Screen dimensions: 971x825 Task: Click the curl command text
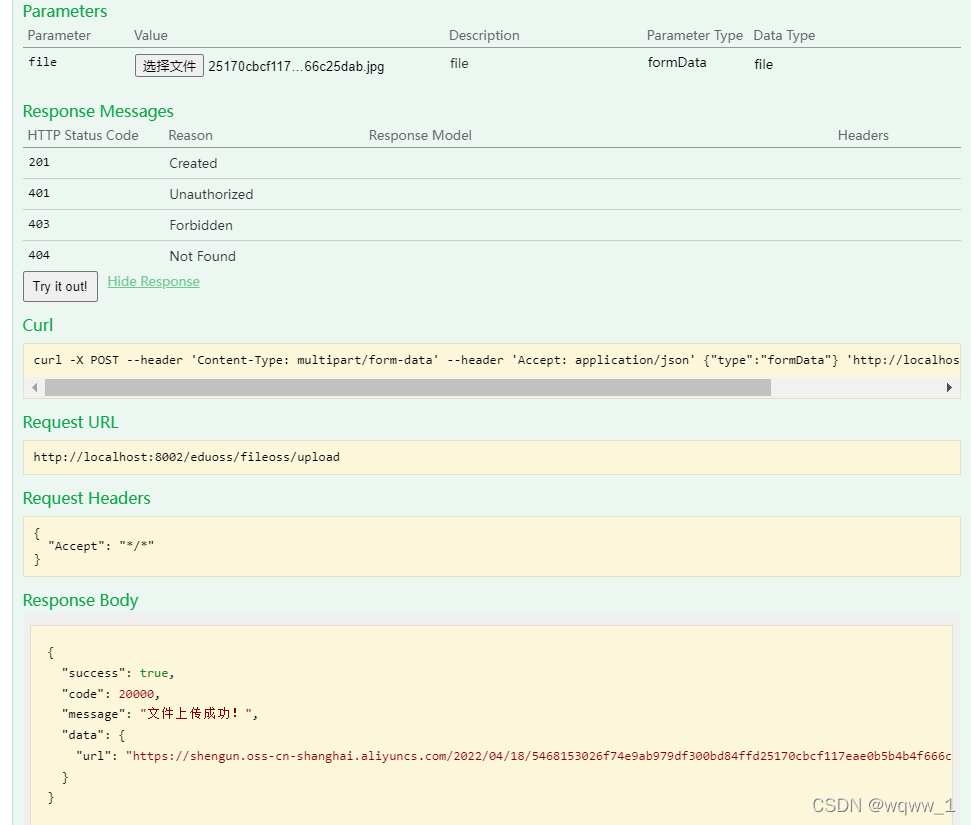click(496, 360)
